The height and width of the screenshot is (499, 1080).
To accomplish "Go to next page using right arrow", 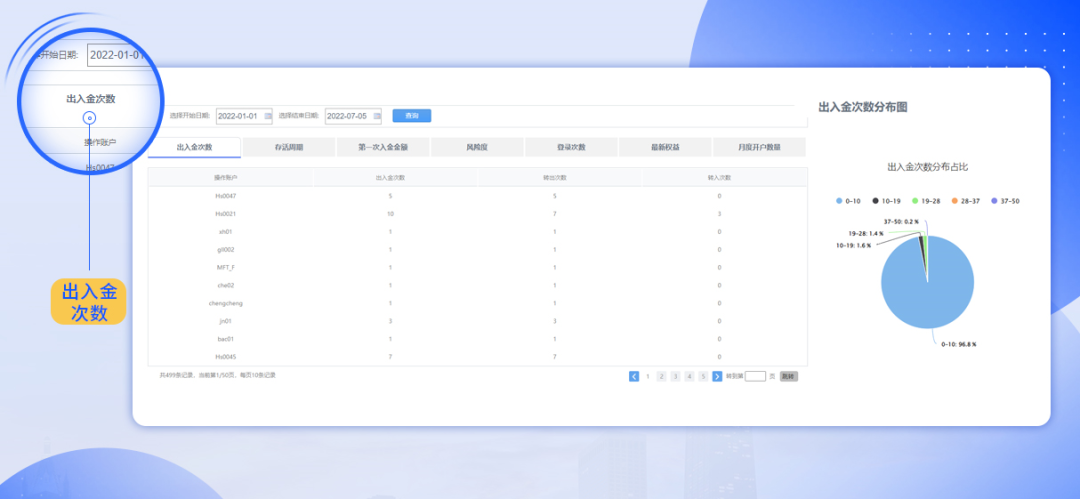I will 717,376.
